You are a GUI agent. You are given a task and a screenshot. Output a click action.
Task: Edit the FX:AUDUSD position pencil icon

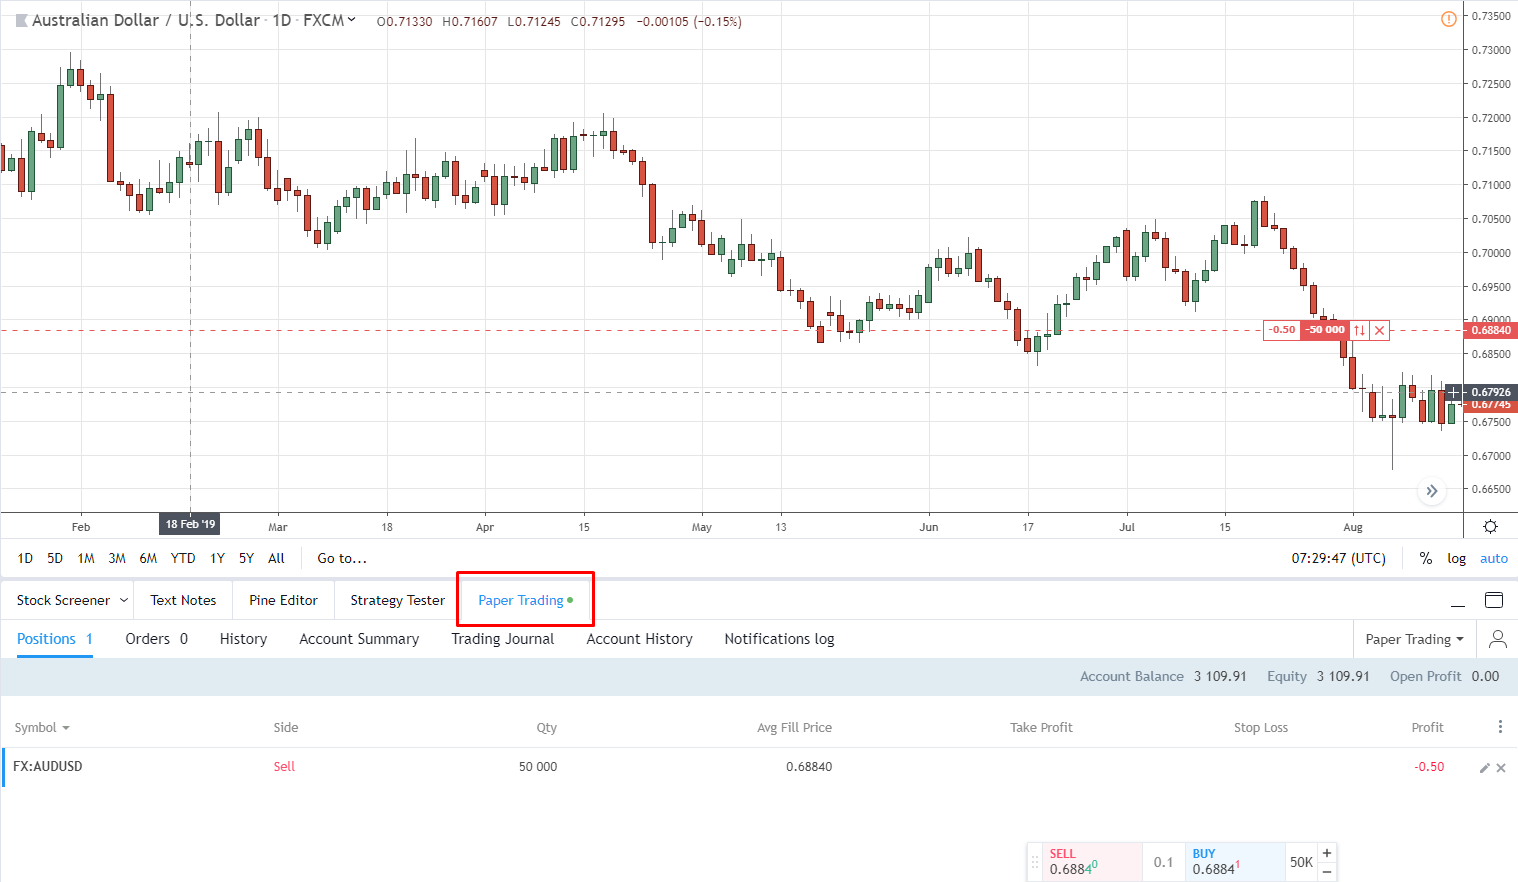(x=1484, y=768)
